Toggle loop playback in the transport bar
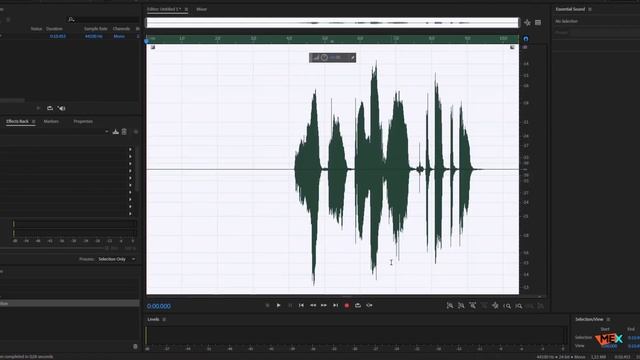 click(x=358, y=305)
